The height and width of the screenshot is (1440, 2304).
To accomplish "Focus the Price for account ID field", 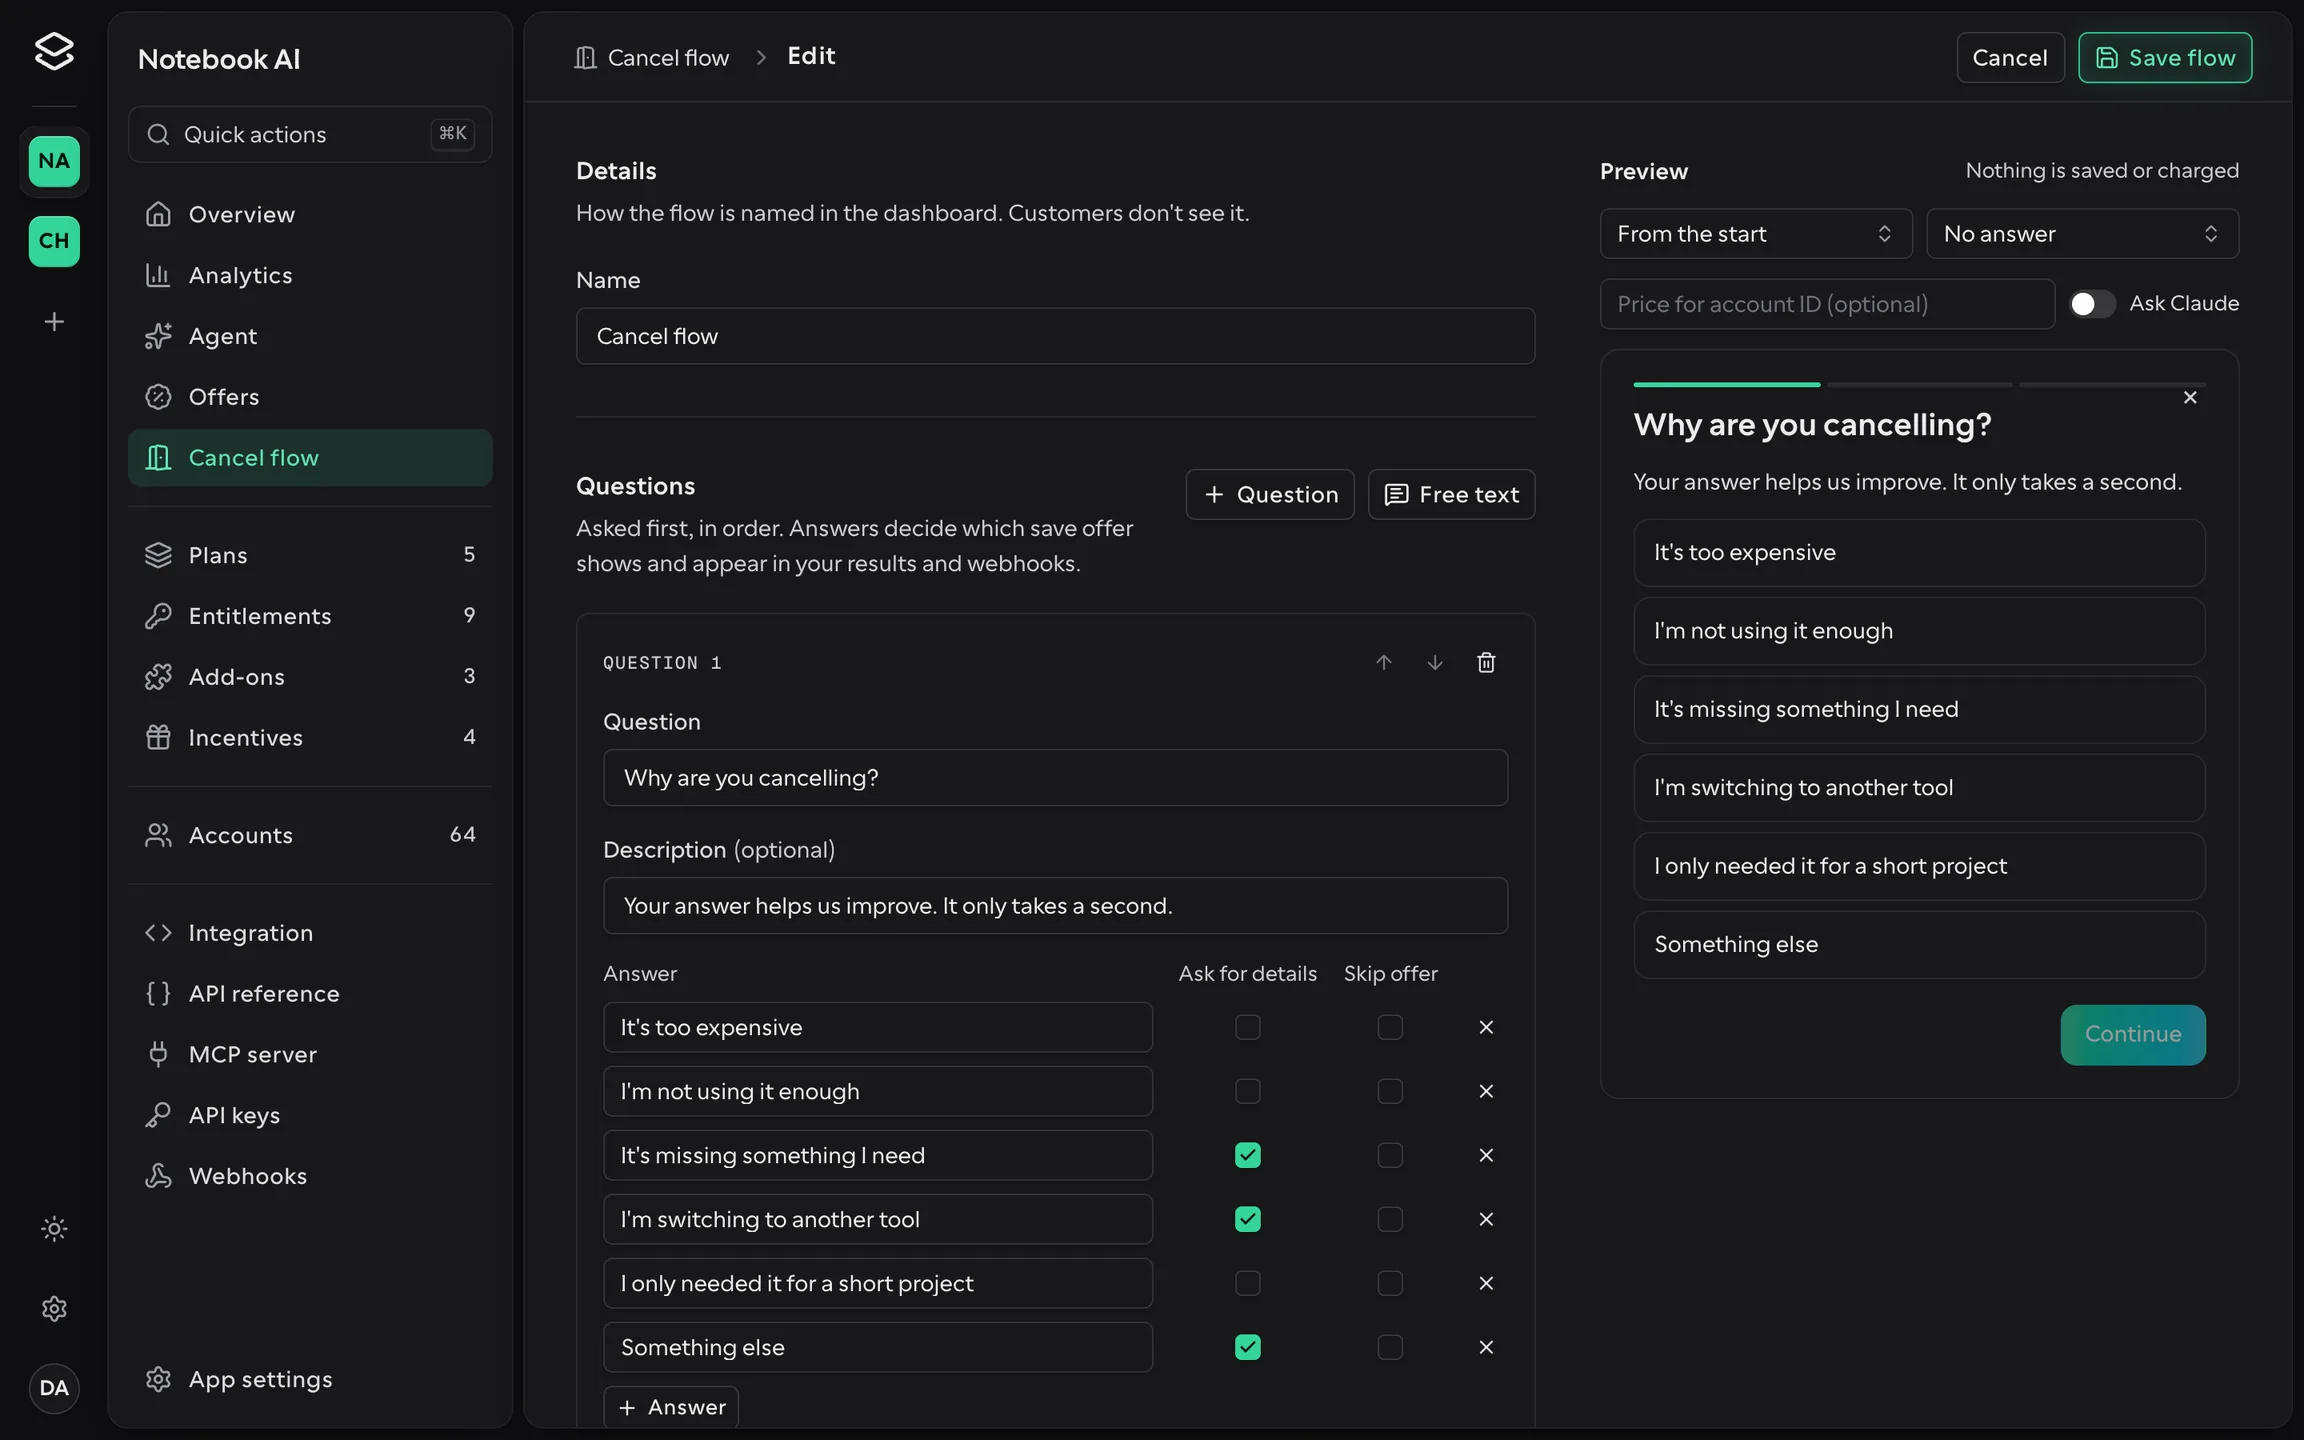I will pos(1827,304).
